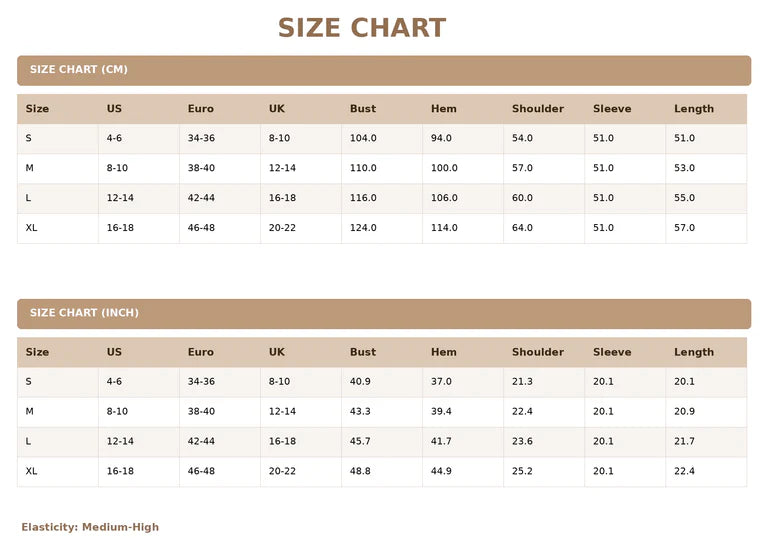
Task: Select the SIZE CHART (CM) header bar
Action: [x=384, y=70]
